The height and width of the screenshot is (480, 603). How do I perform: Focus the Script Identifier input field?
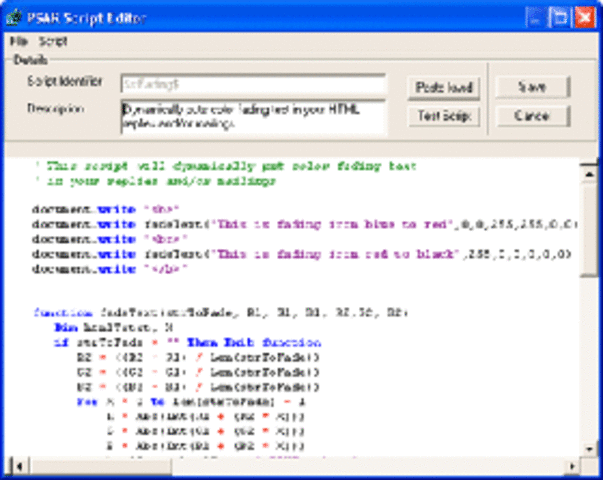[253, 84]
